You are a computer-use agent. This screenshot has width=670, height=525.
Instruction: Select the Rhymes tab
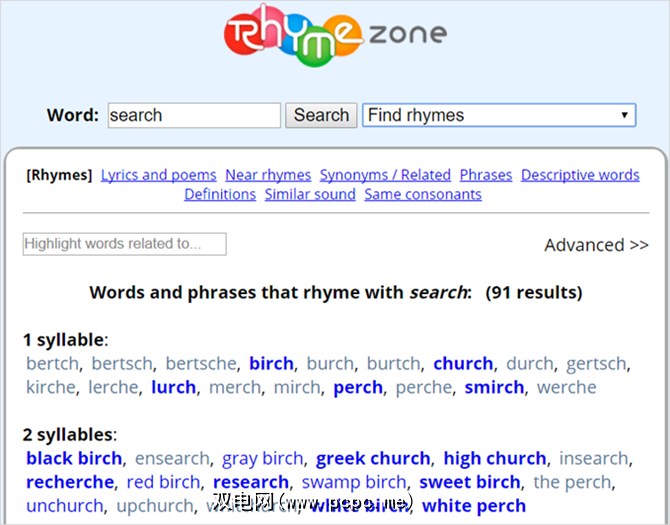pyautogui.click(x=59, y=175)
